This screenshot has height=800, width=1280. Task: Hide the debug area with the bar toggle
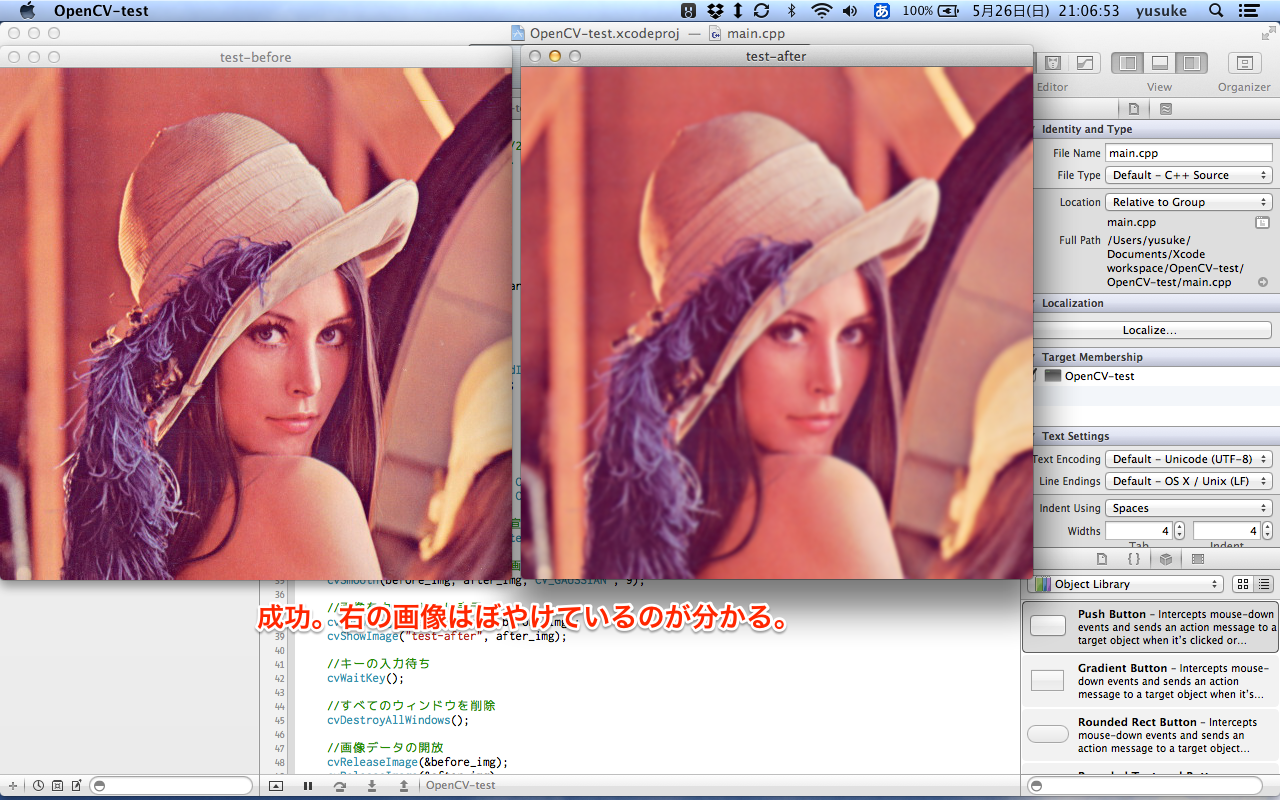tap(276, 786)
